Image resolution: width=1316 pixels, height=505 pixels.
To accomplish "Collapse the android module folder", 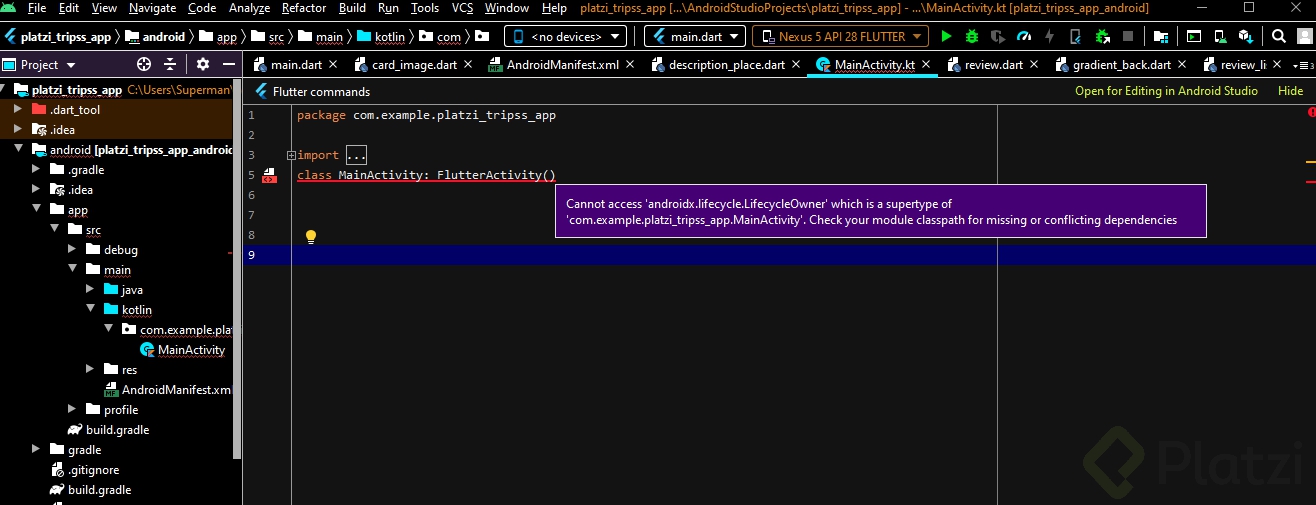I will coord(18,150).
